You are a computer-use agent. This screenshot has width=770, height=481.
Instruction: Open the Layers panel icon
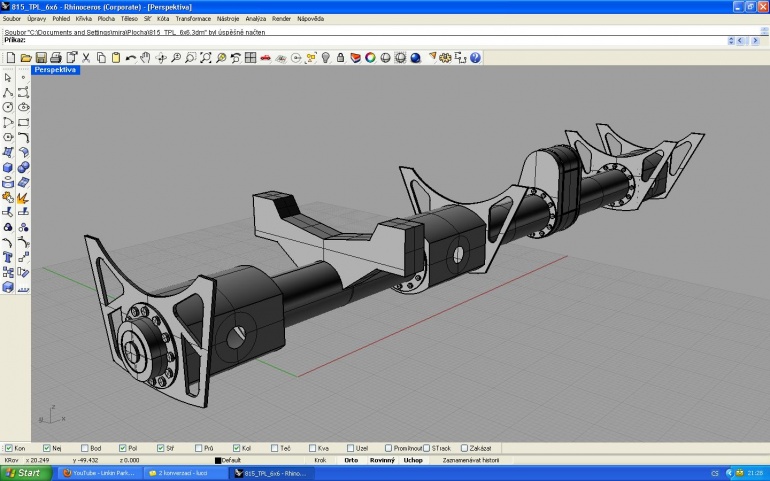tap(356, 58)
